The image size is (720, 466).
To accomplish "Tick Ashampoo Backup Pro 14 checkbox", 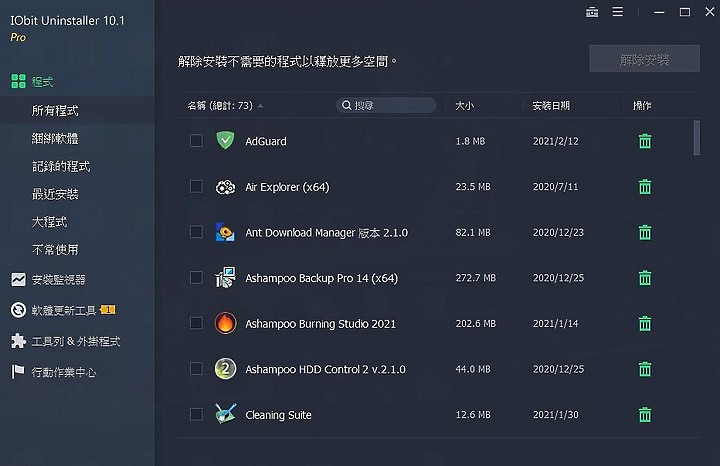I will [x=196, y=277].
